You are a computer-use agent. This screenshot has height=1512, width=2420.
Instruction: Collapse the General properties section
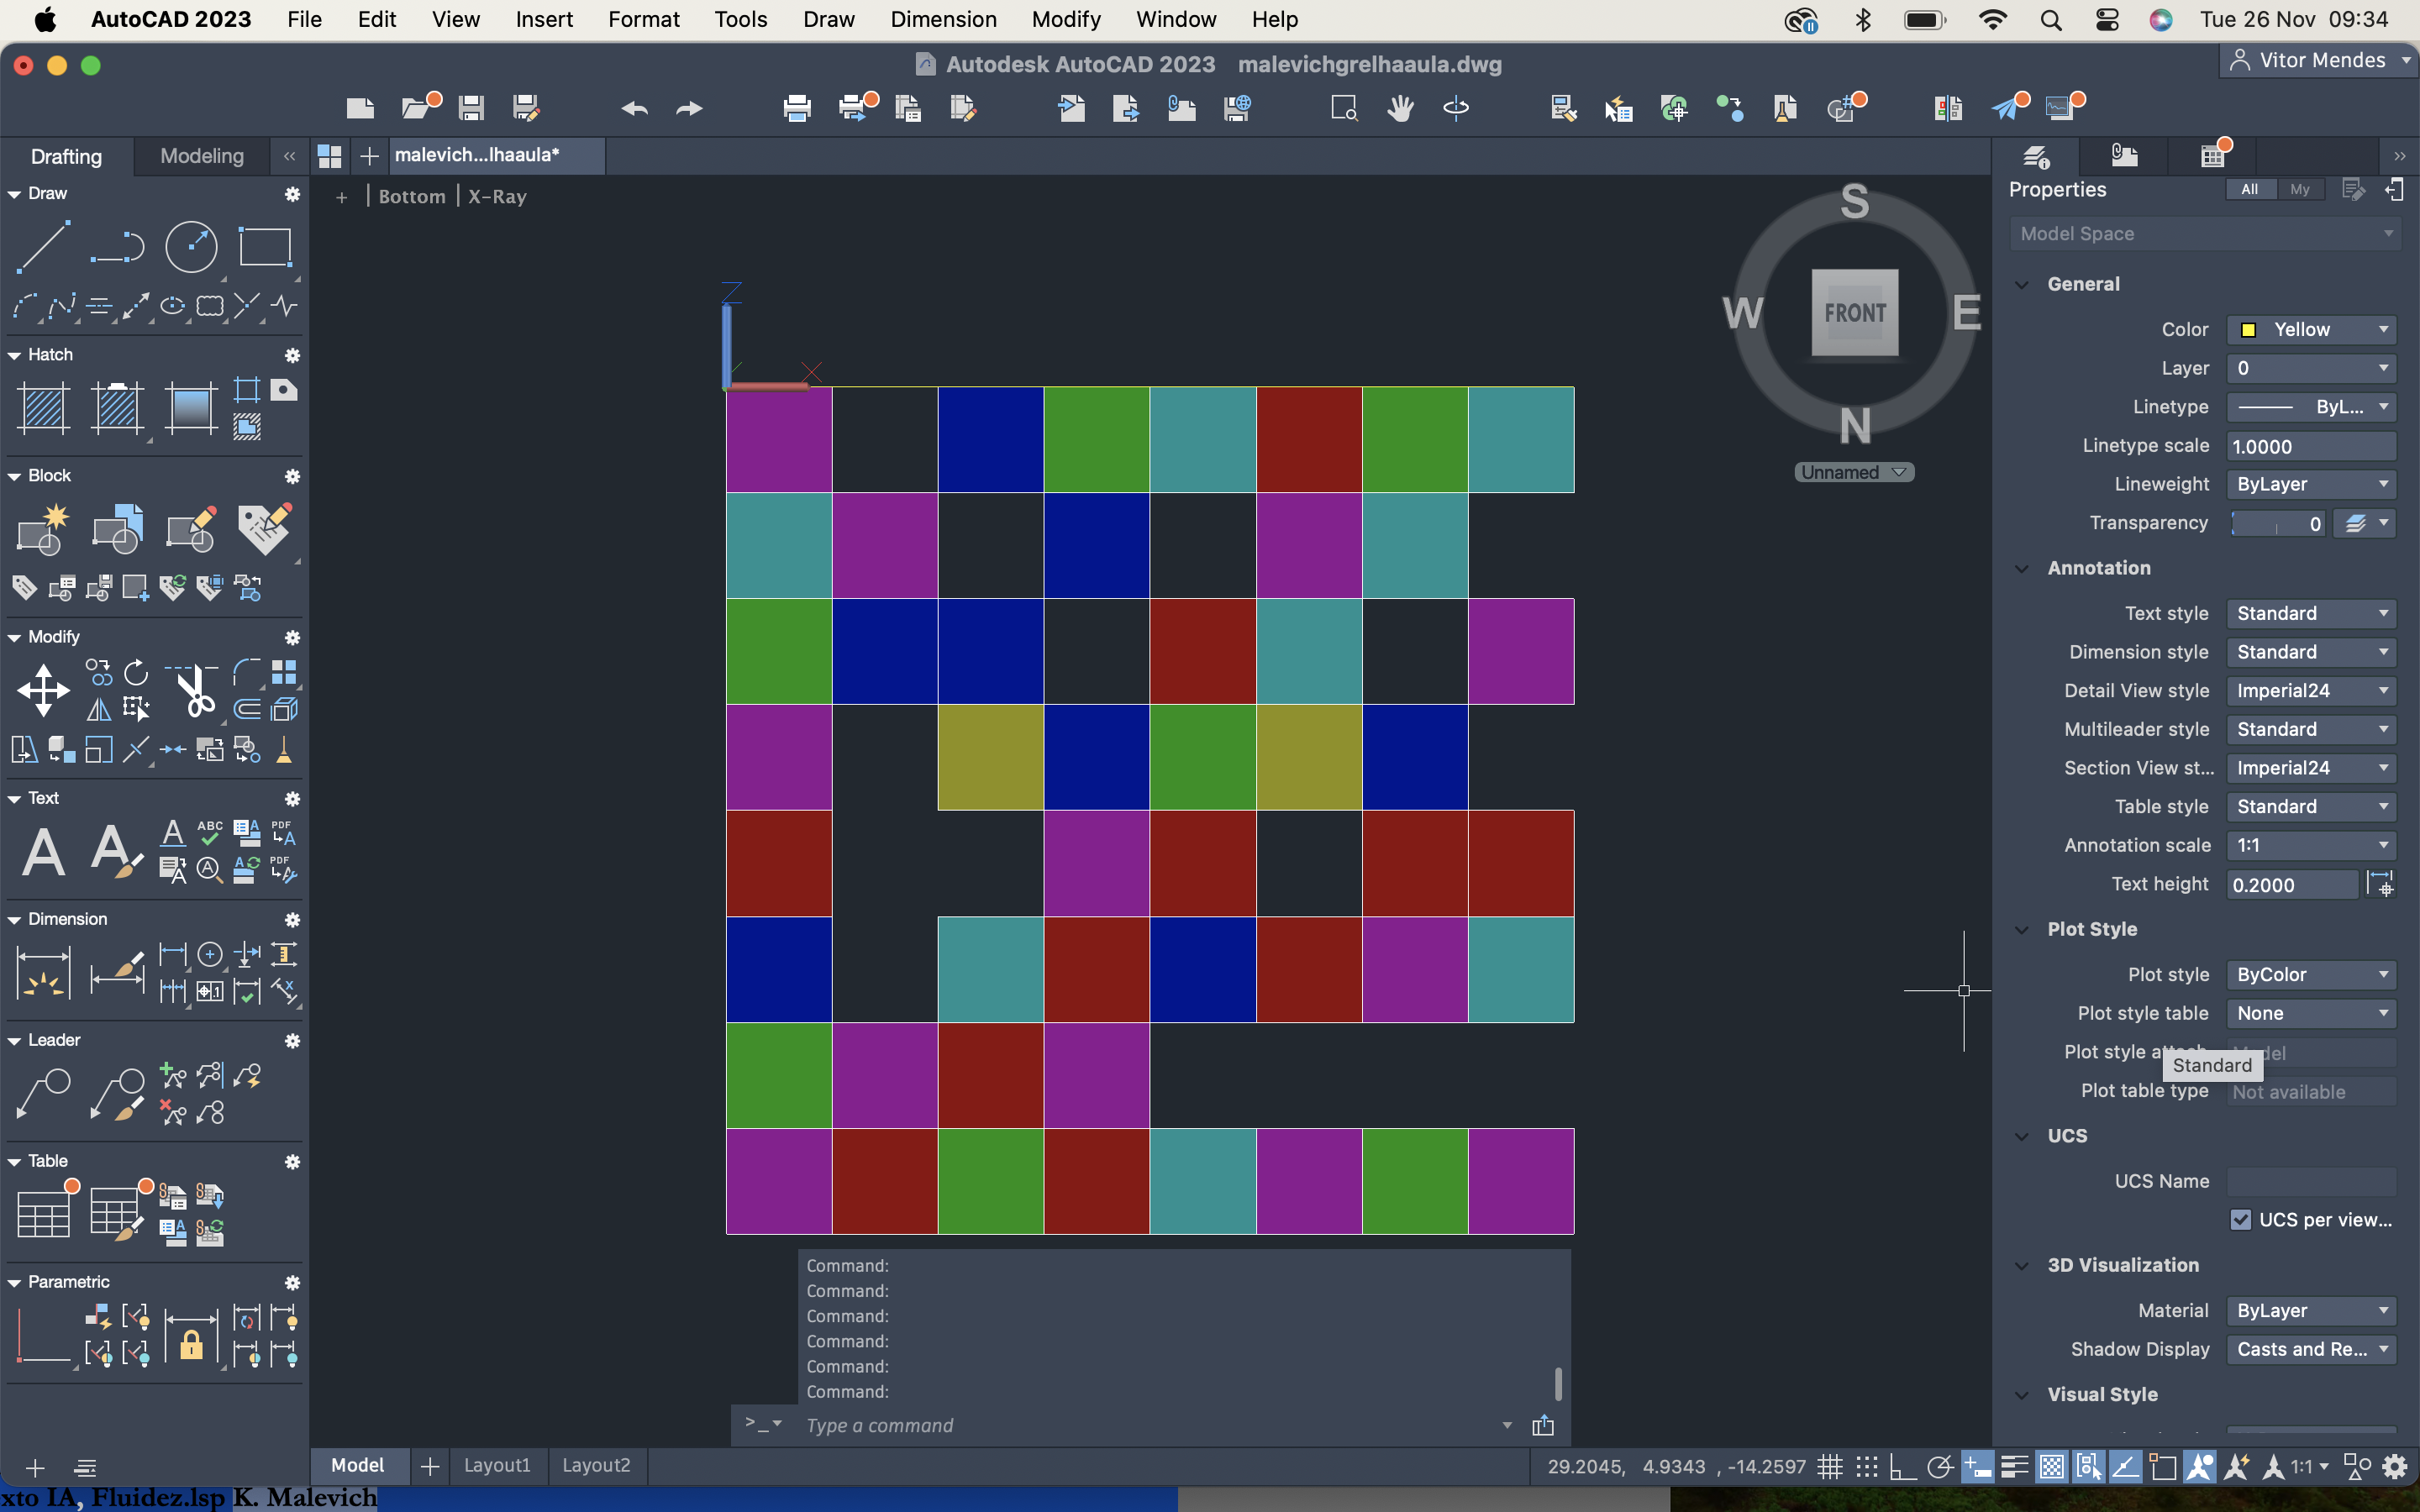pyautogui.click(x=2021, y=285)
